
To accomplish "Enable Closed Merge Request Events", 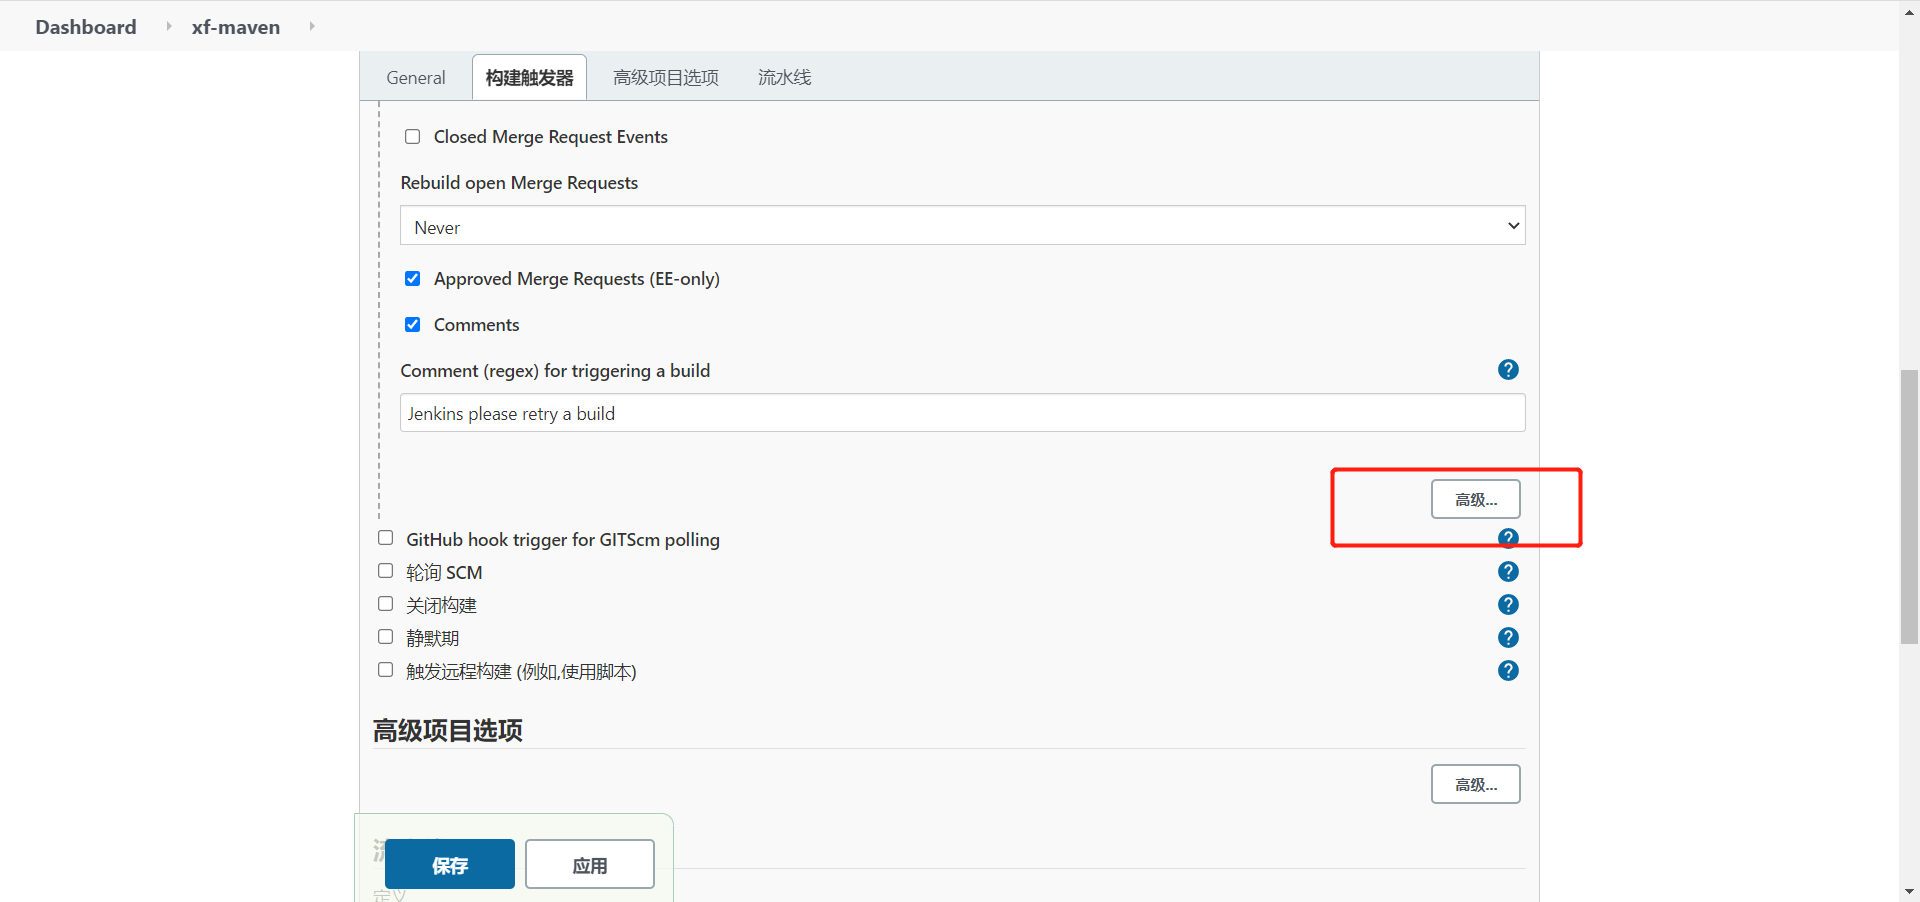I will (413, 136).
